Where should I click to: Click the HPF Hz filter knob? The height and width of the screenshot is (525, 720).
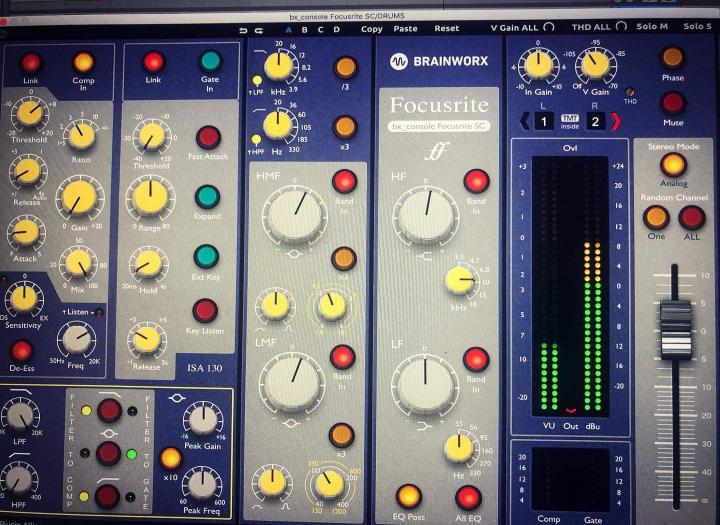point(277,125)
